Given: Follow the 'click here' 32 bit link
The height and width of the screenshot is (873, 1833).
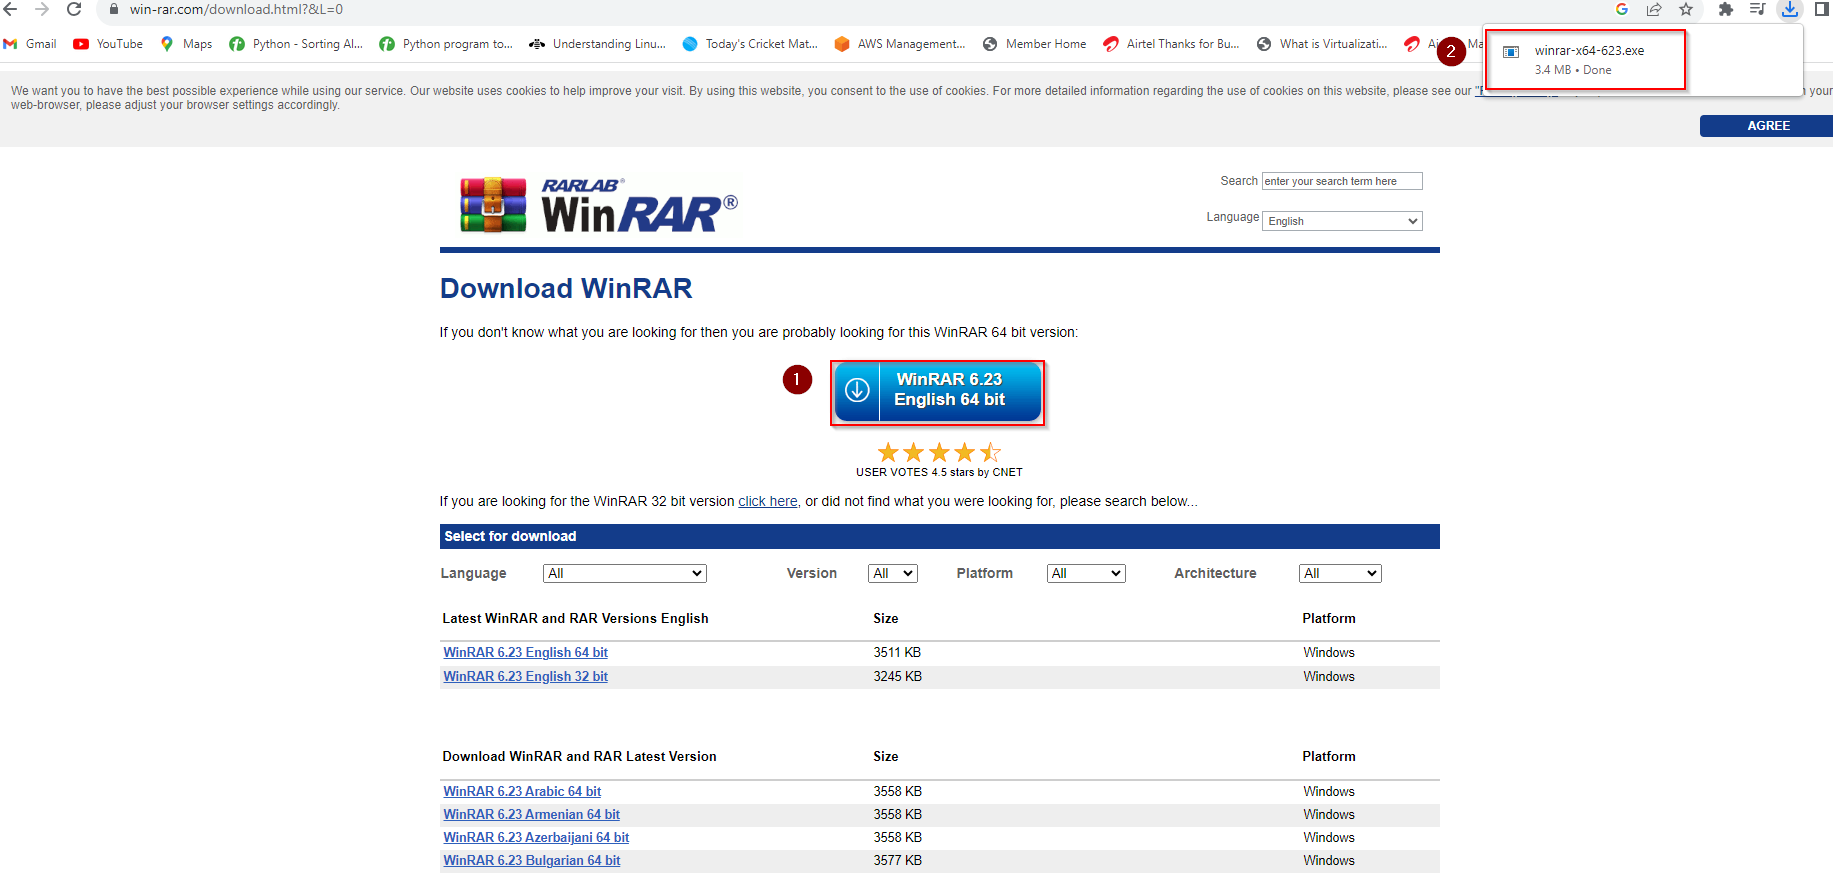Looking at the screenshot, I should click(768, 501).
